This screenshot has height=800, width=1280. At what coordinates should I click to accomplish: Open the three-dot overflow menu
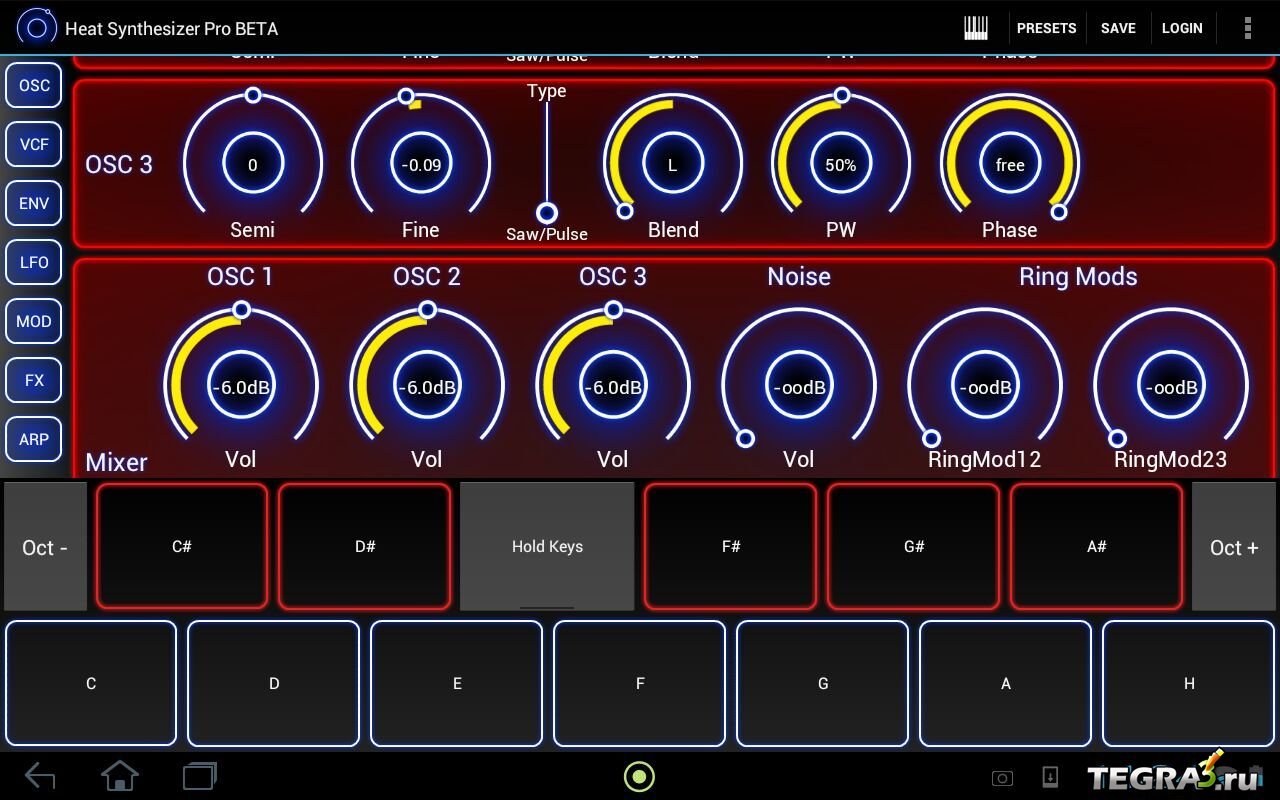point(1247,28)
